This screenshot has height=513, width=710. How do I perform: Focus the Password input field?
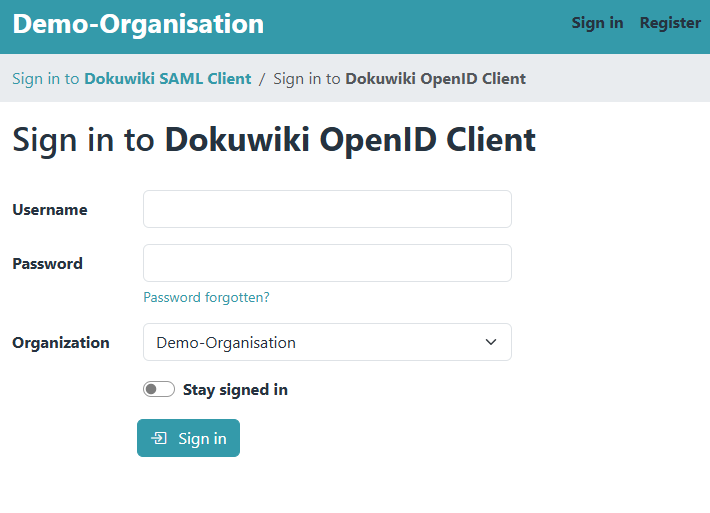point(327,263)
